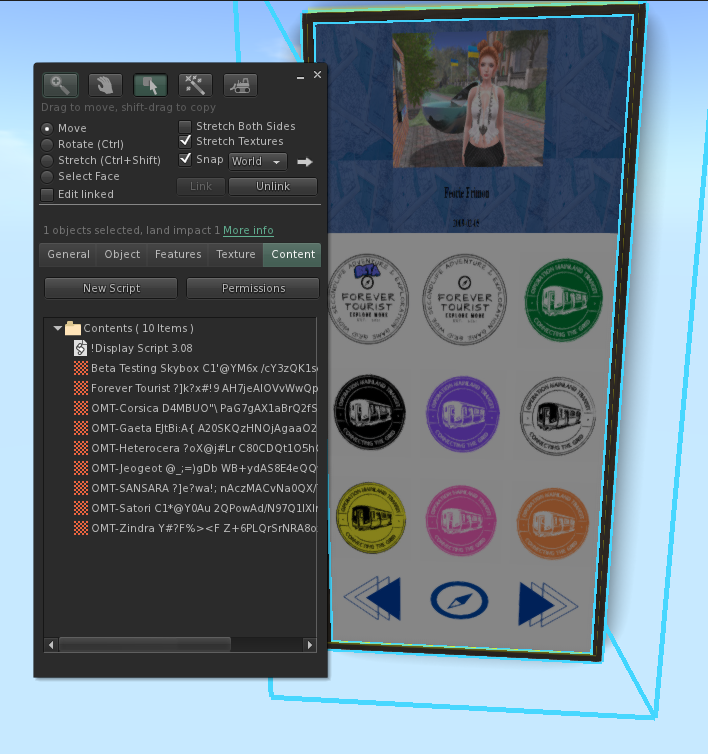The image size is (708, 754).
Task: Select the OMT-SANSARA texture item
Action: pyautogui.click(x=195, y=488)
